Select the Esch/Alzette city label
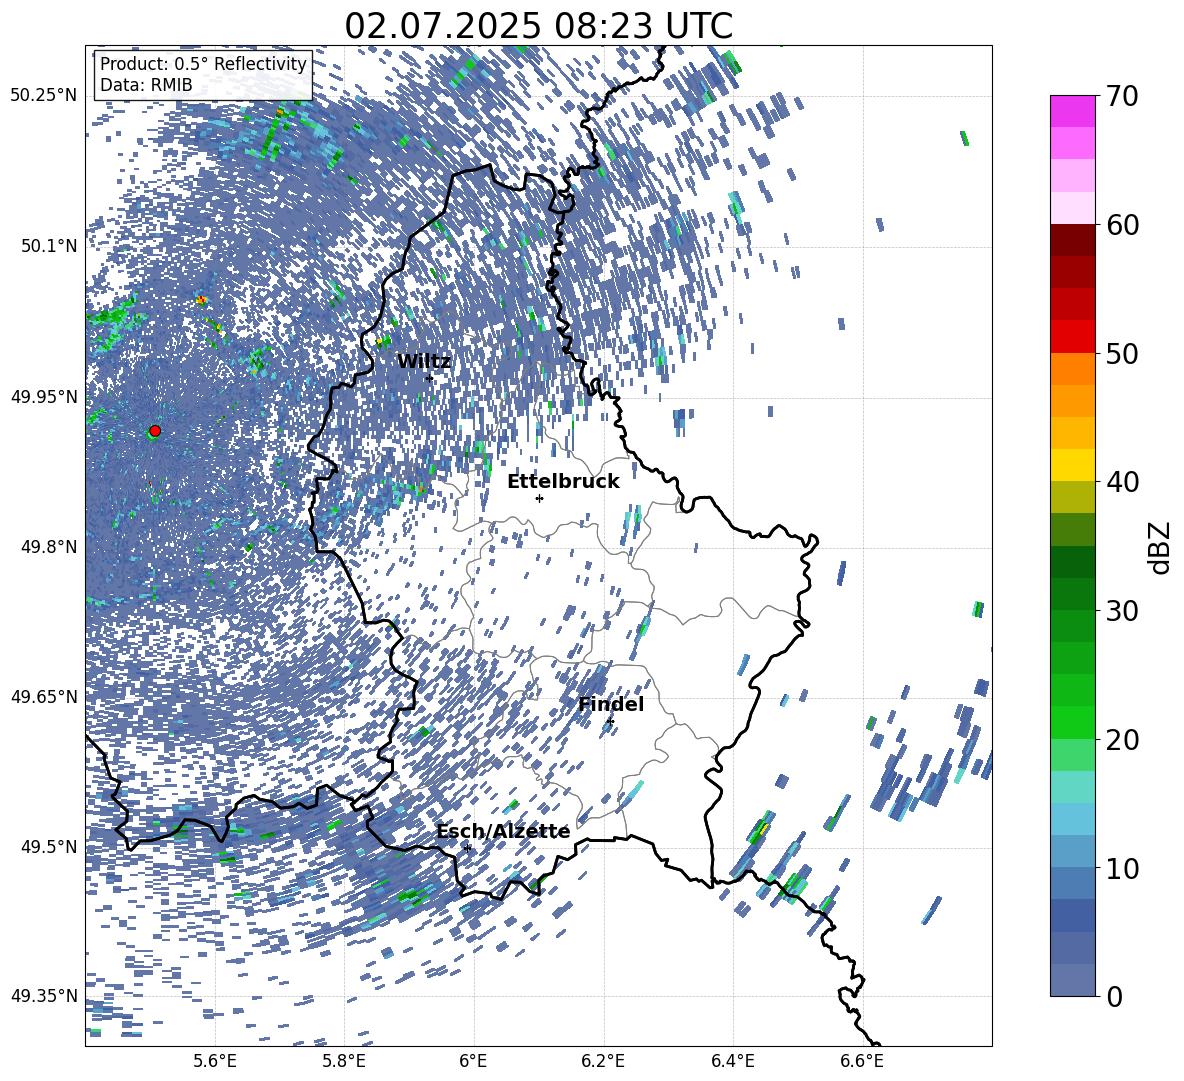Image resolution: width=1184 pixels, height=1081 pixels. [x=503, y=831]
